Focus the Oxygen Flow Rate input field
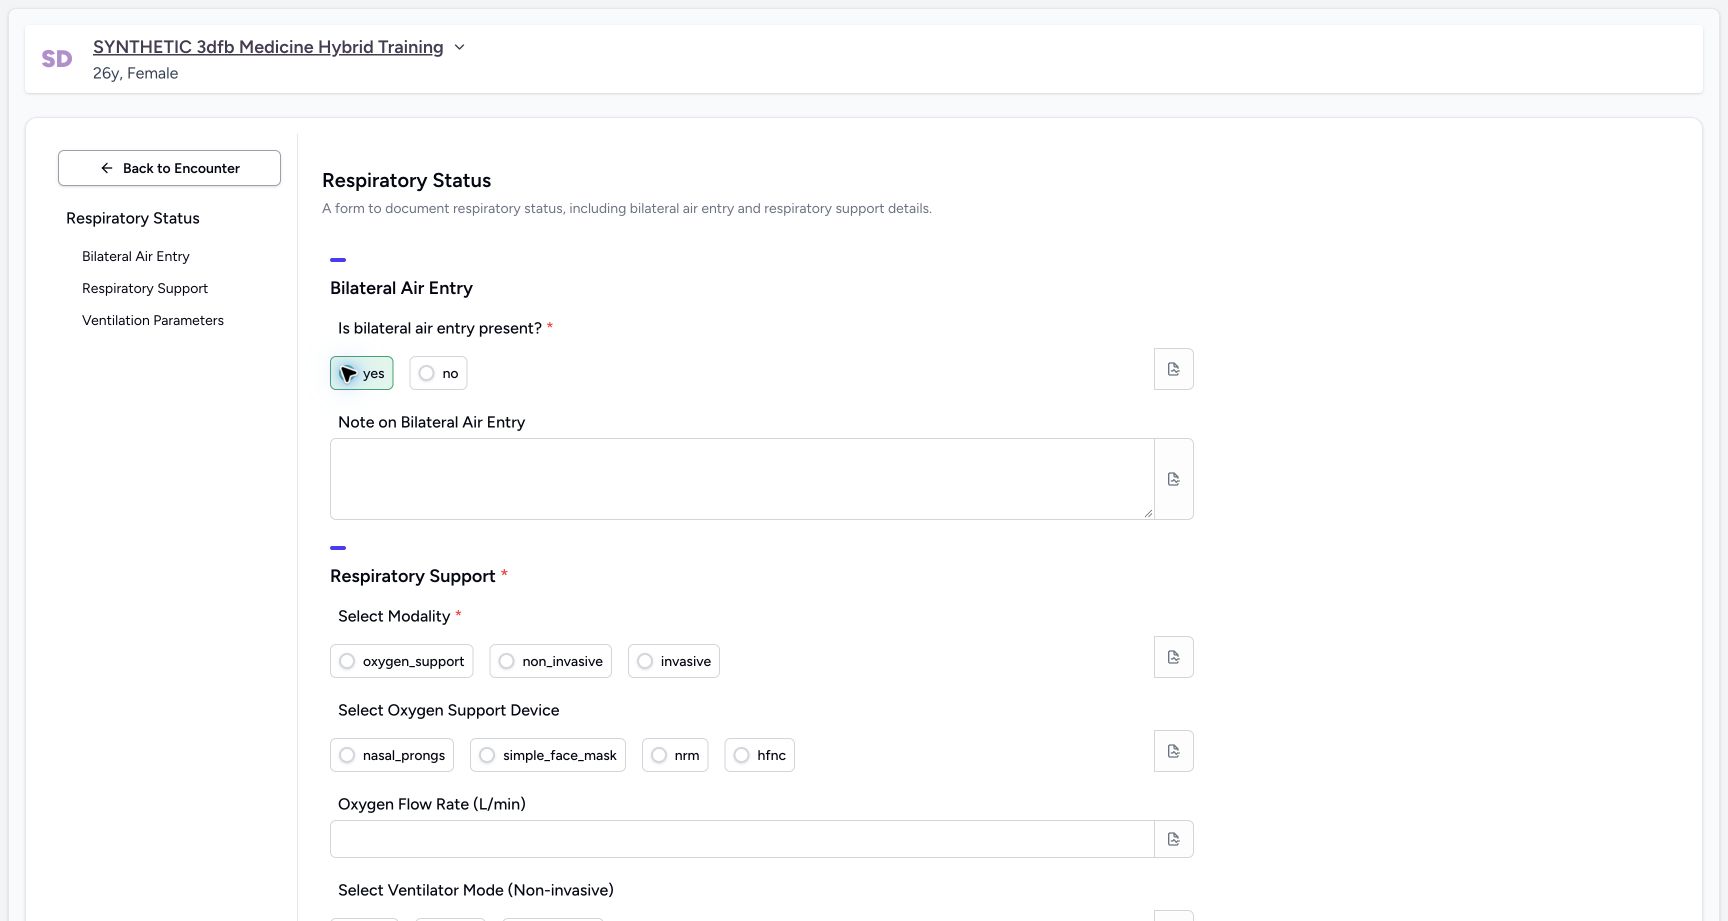 point(742,839)
